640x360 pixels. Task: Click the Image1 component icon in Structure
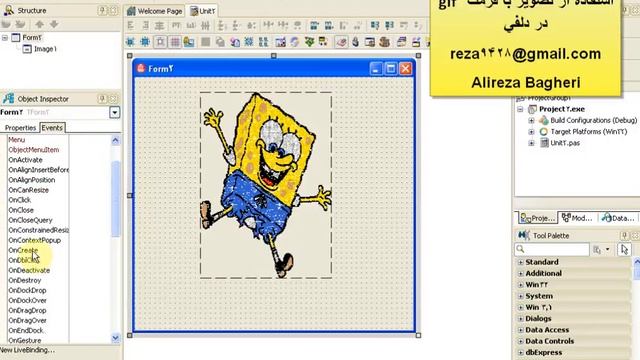point(27,49)
